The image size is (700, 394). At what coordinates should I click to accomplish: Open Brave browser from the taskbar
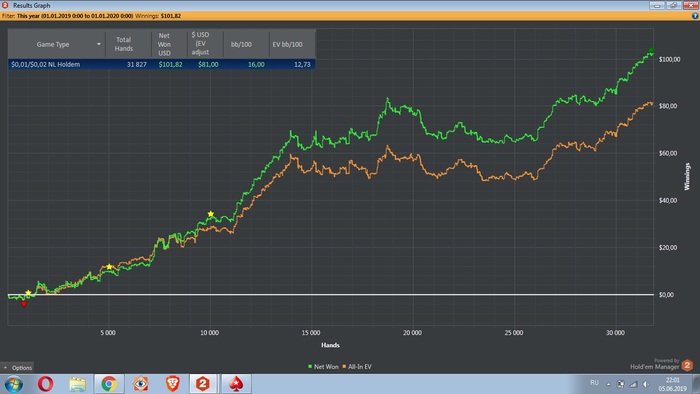click(172, 384)
